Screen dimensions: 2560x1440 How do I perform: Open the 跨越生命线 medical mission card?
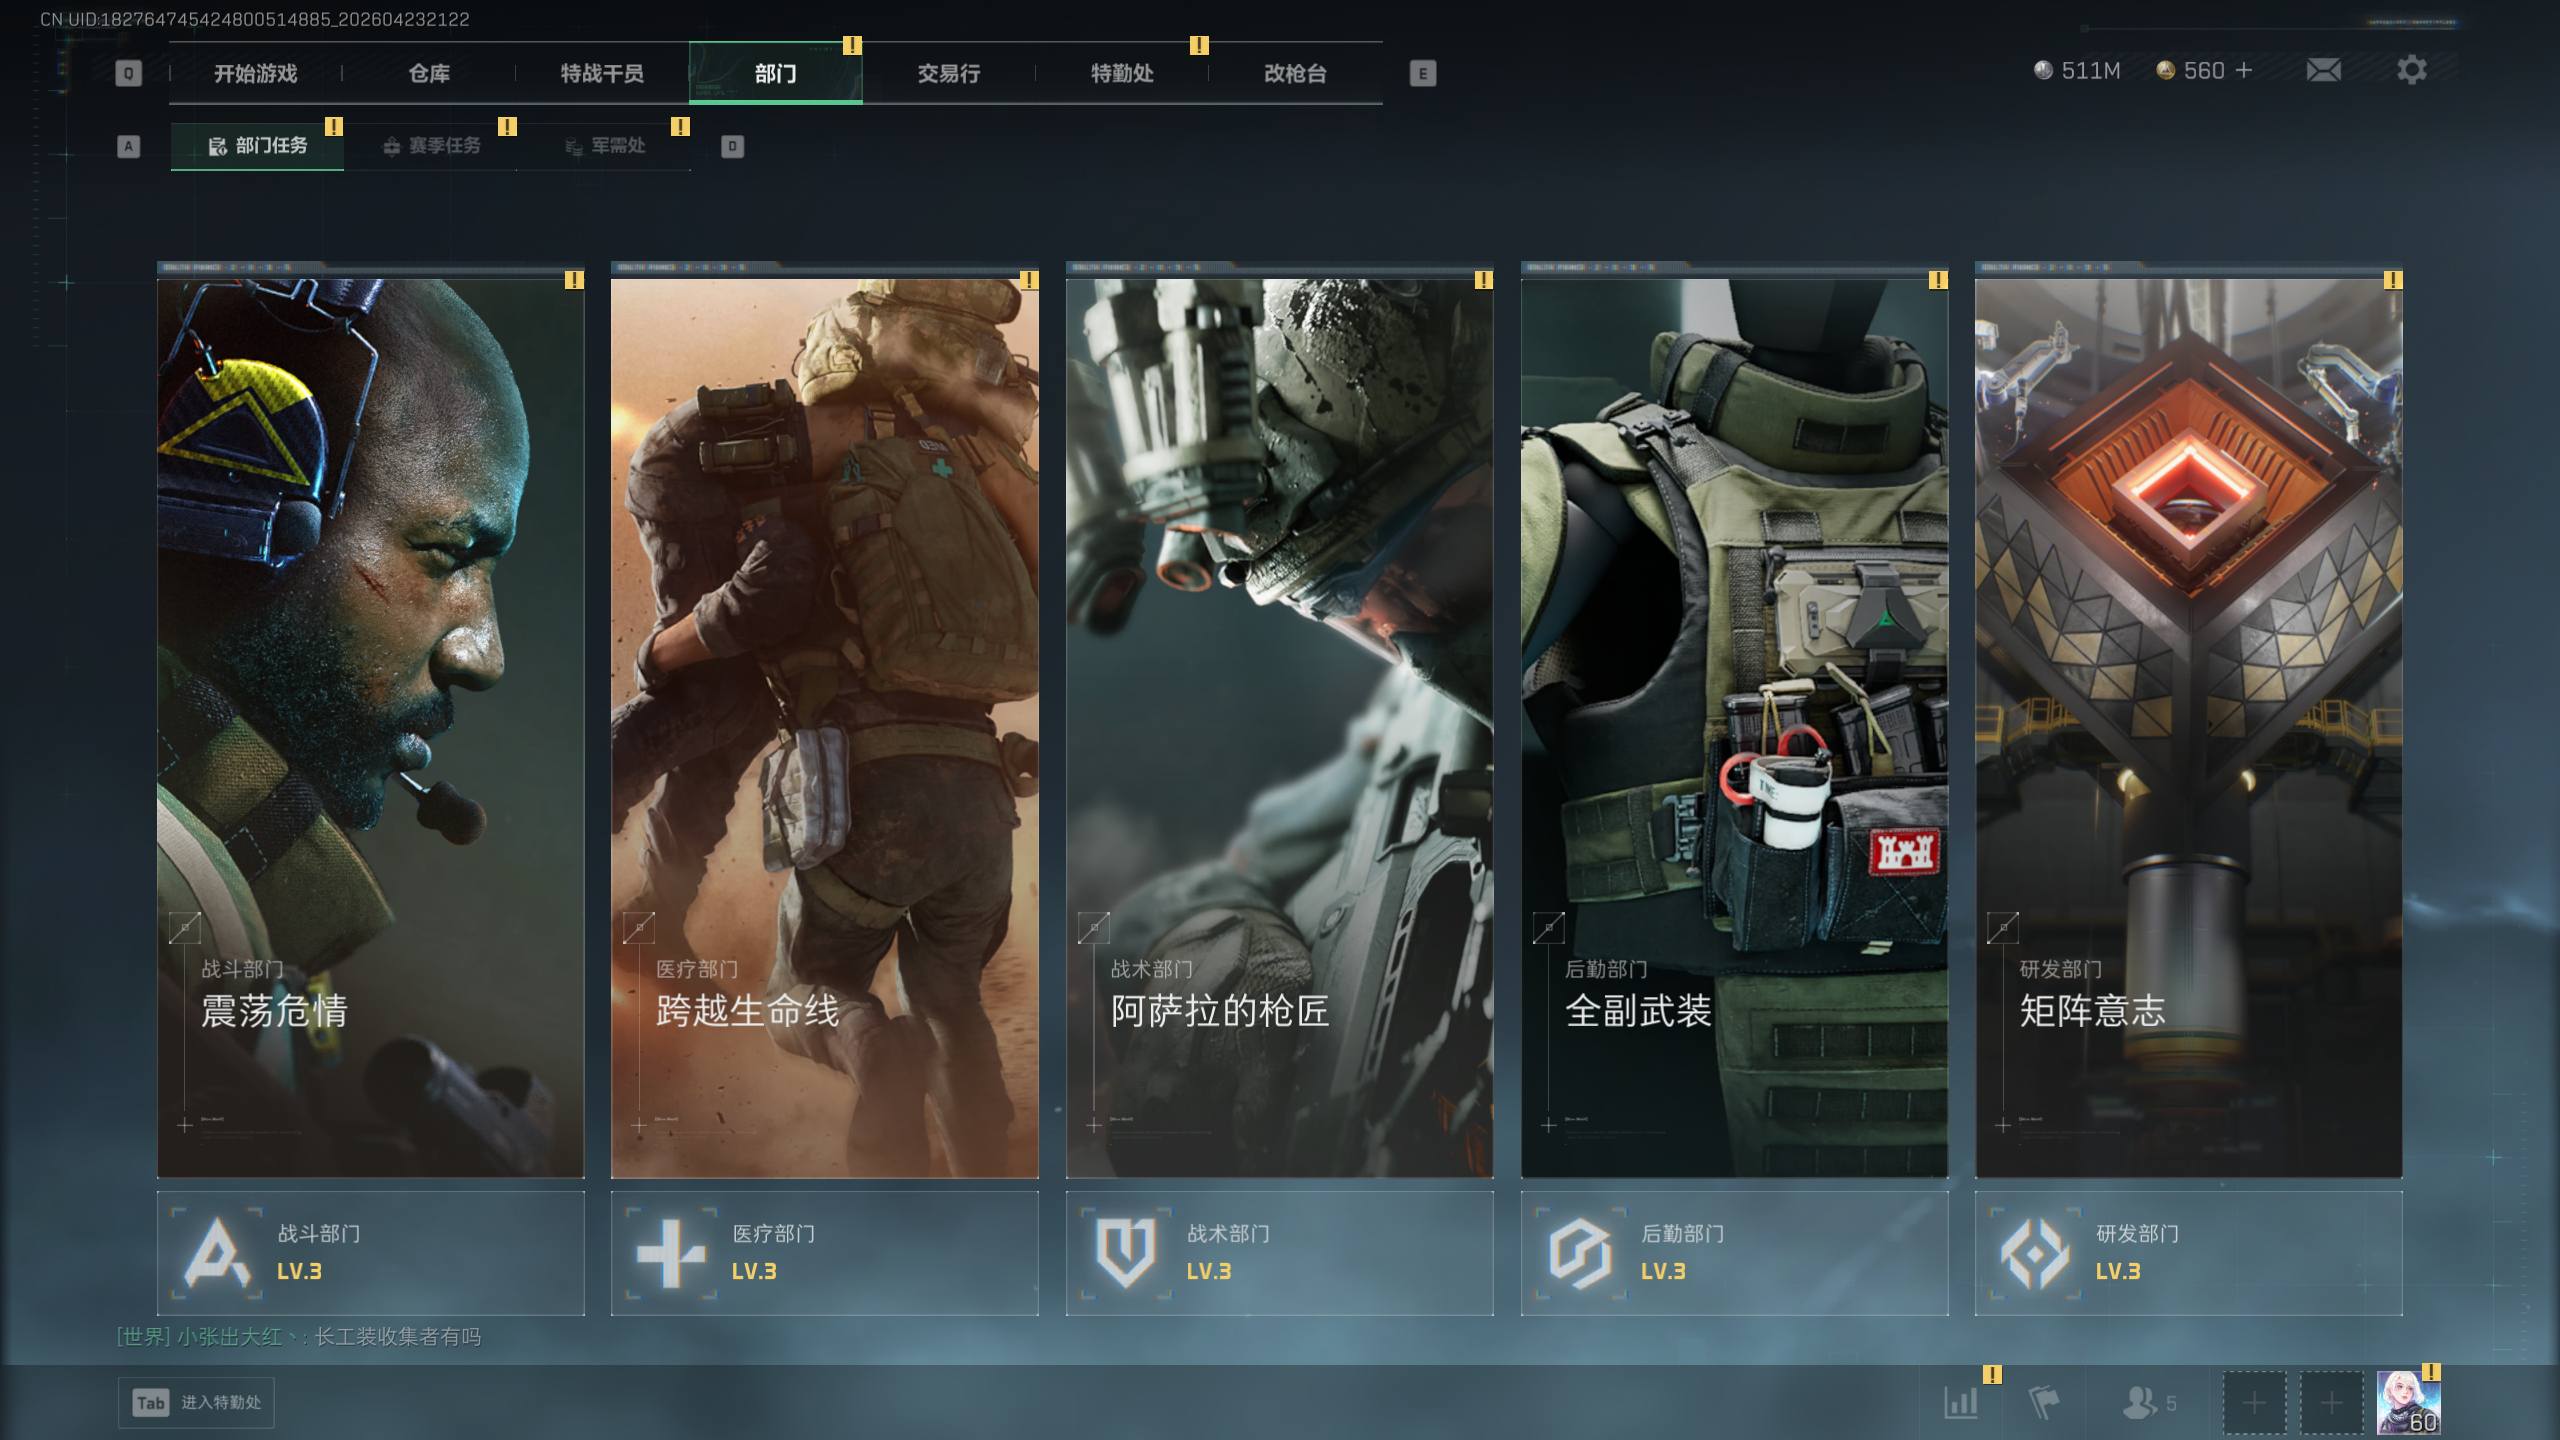(x=824, y=720)
